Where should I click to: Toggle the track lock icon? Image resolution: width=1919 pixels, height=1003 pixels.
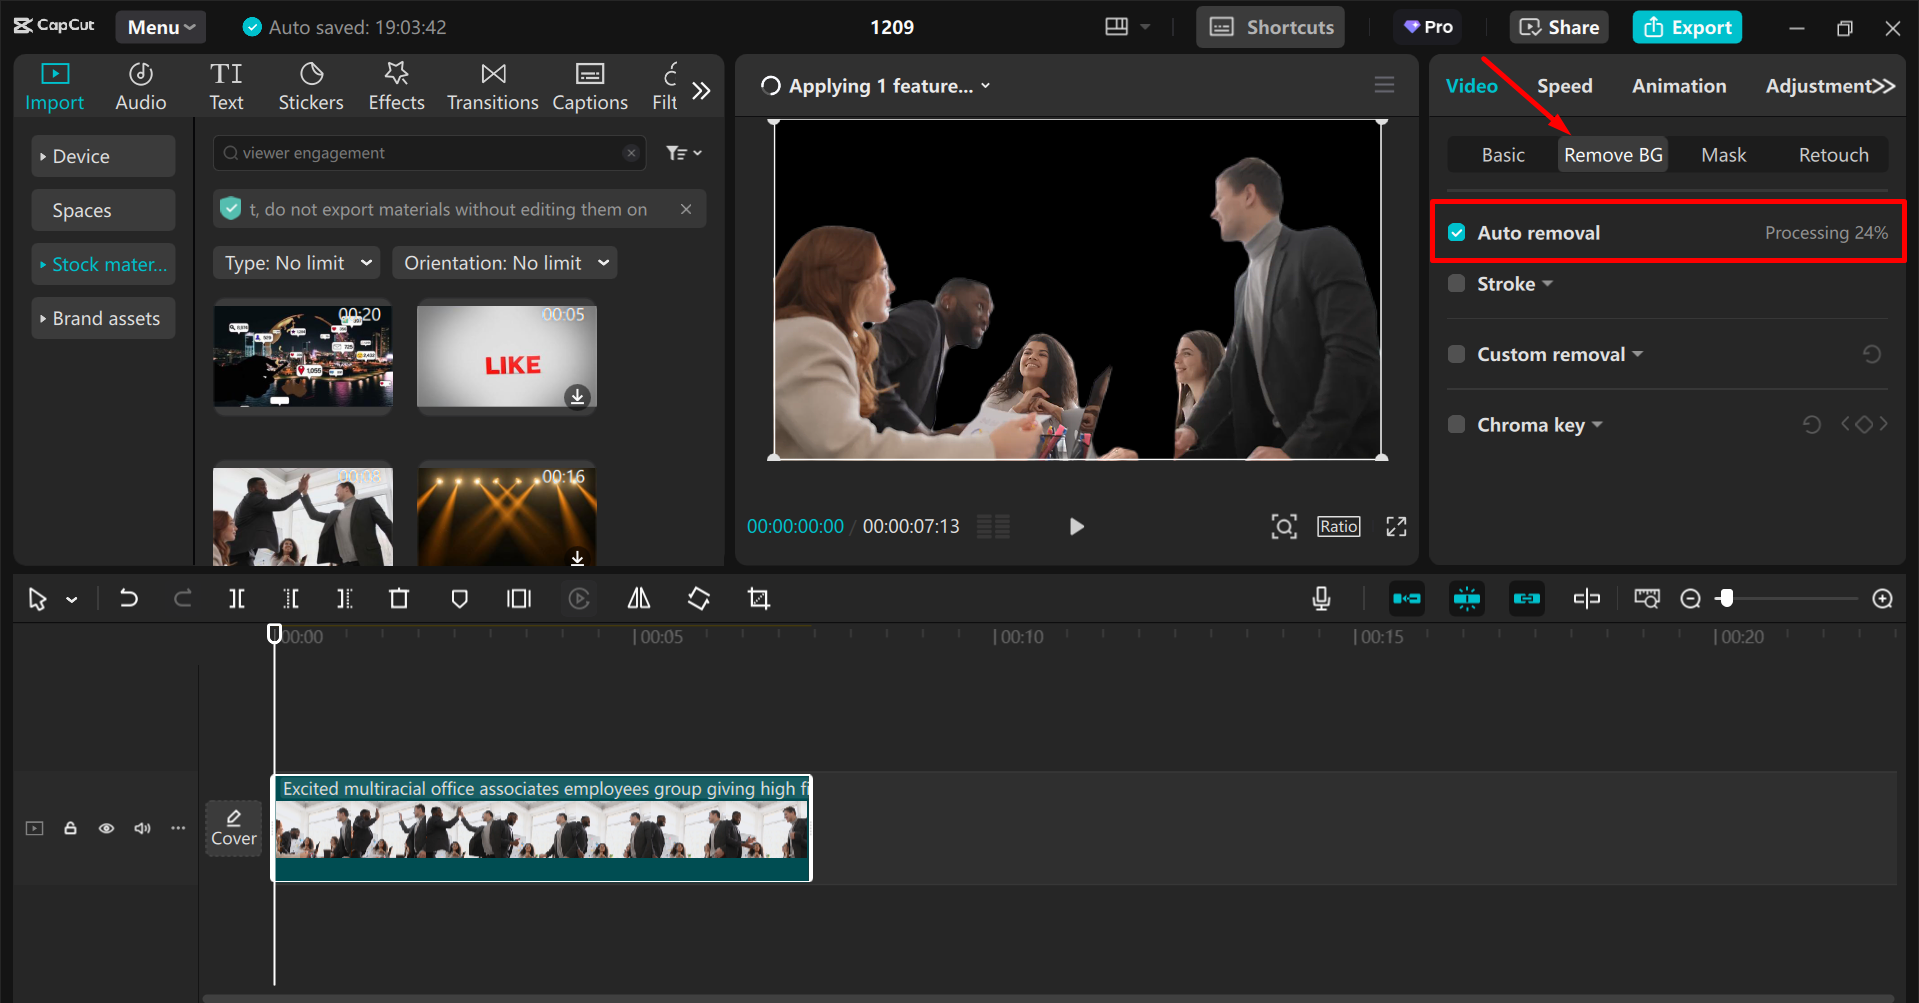[x=70, y=828]
